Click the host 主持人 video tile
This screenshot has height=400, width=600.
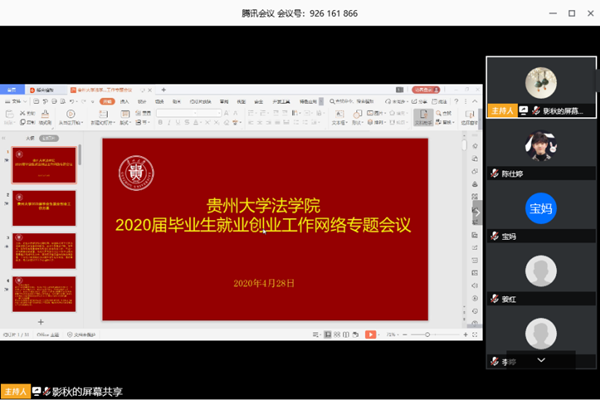541,86
